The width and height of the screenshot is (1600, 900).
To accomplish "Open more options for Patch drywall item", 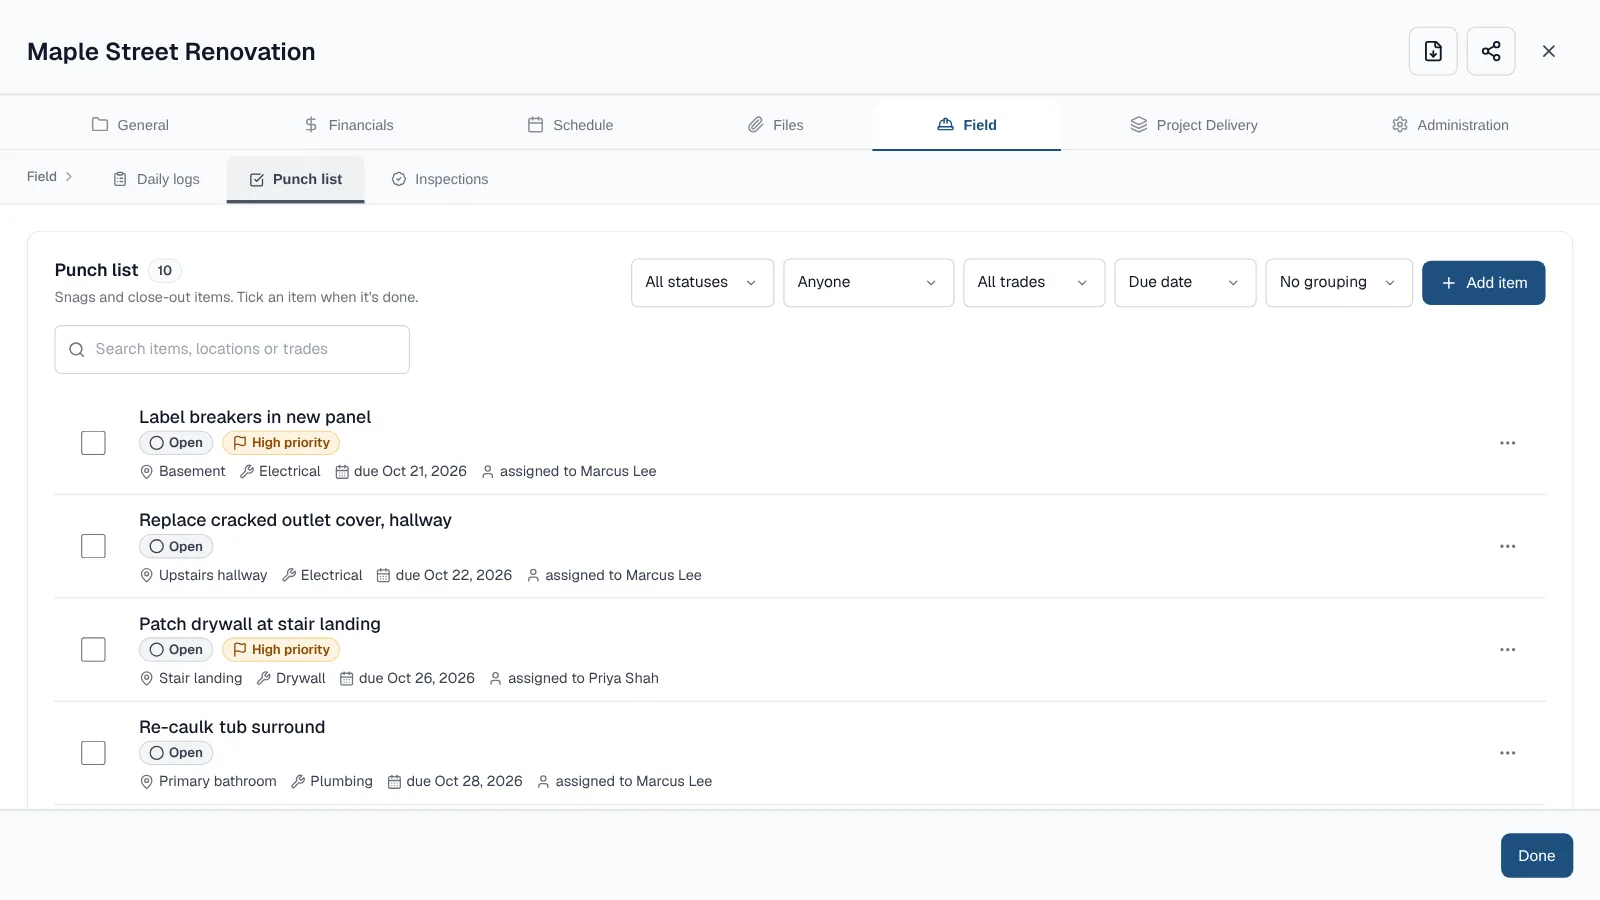I will pos(1508,650).
